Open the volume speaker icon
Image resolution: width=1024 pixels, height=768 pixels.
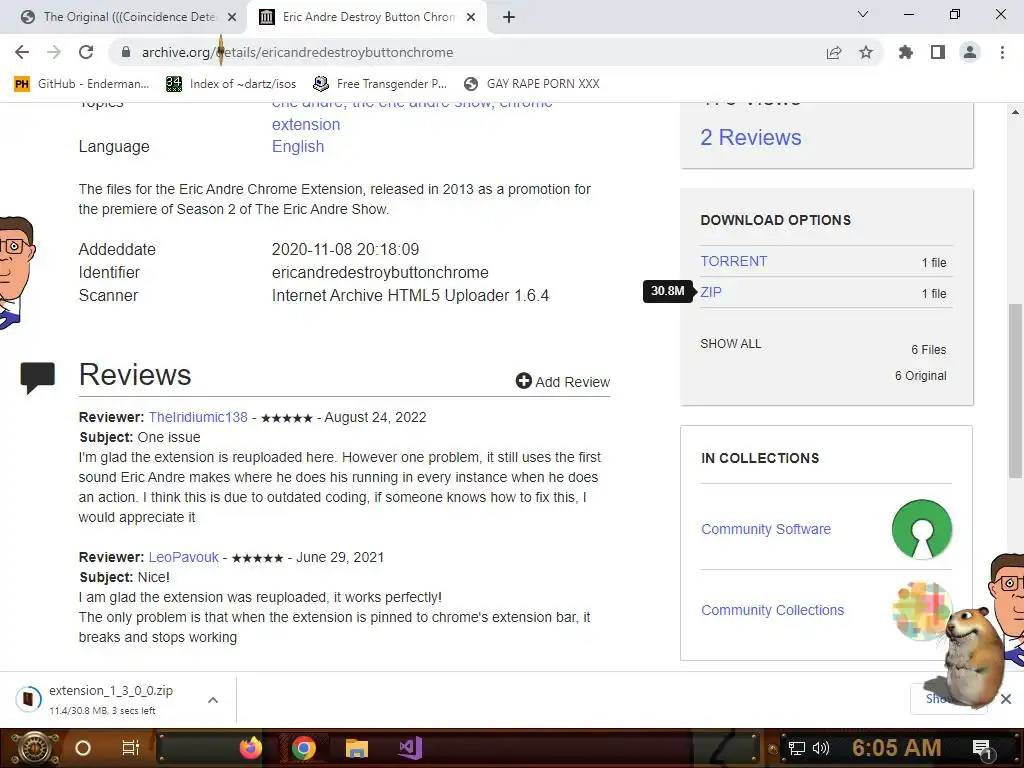coord(821,748)
